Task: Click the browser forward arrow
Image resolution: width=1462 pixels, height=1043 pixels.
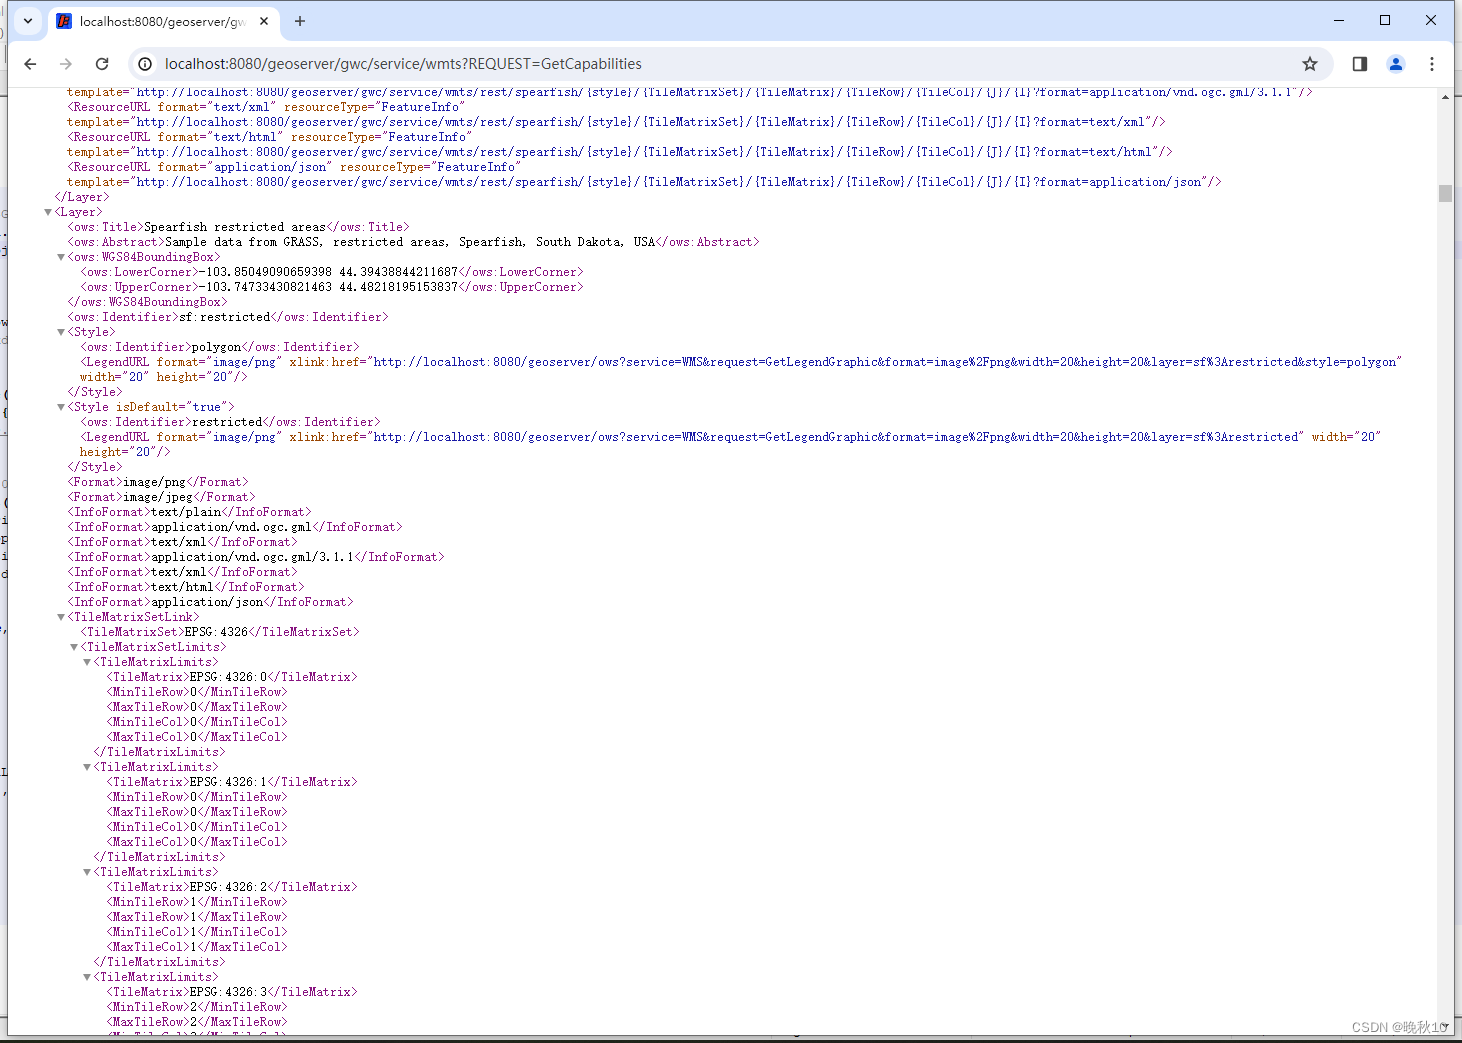Action: [x=66, y=63]
